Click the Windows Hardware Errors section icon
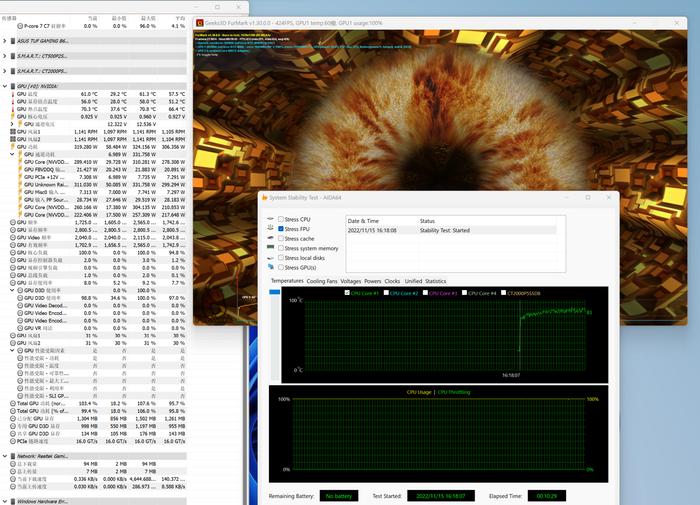Image resolution: width=700 pixels, height=505 pixels. 12,501
